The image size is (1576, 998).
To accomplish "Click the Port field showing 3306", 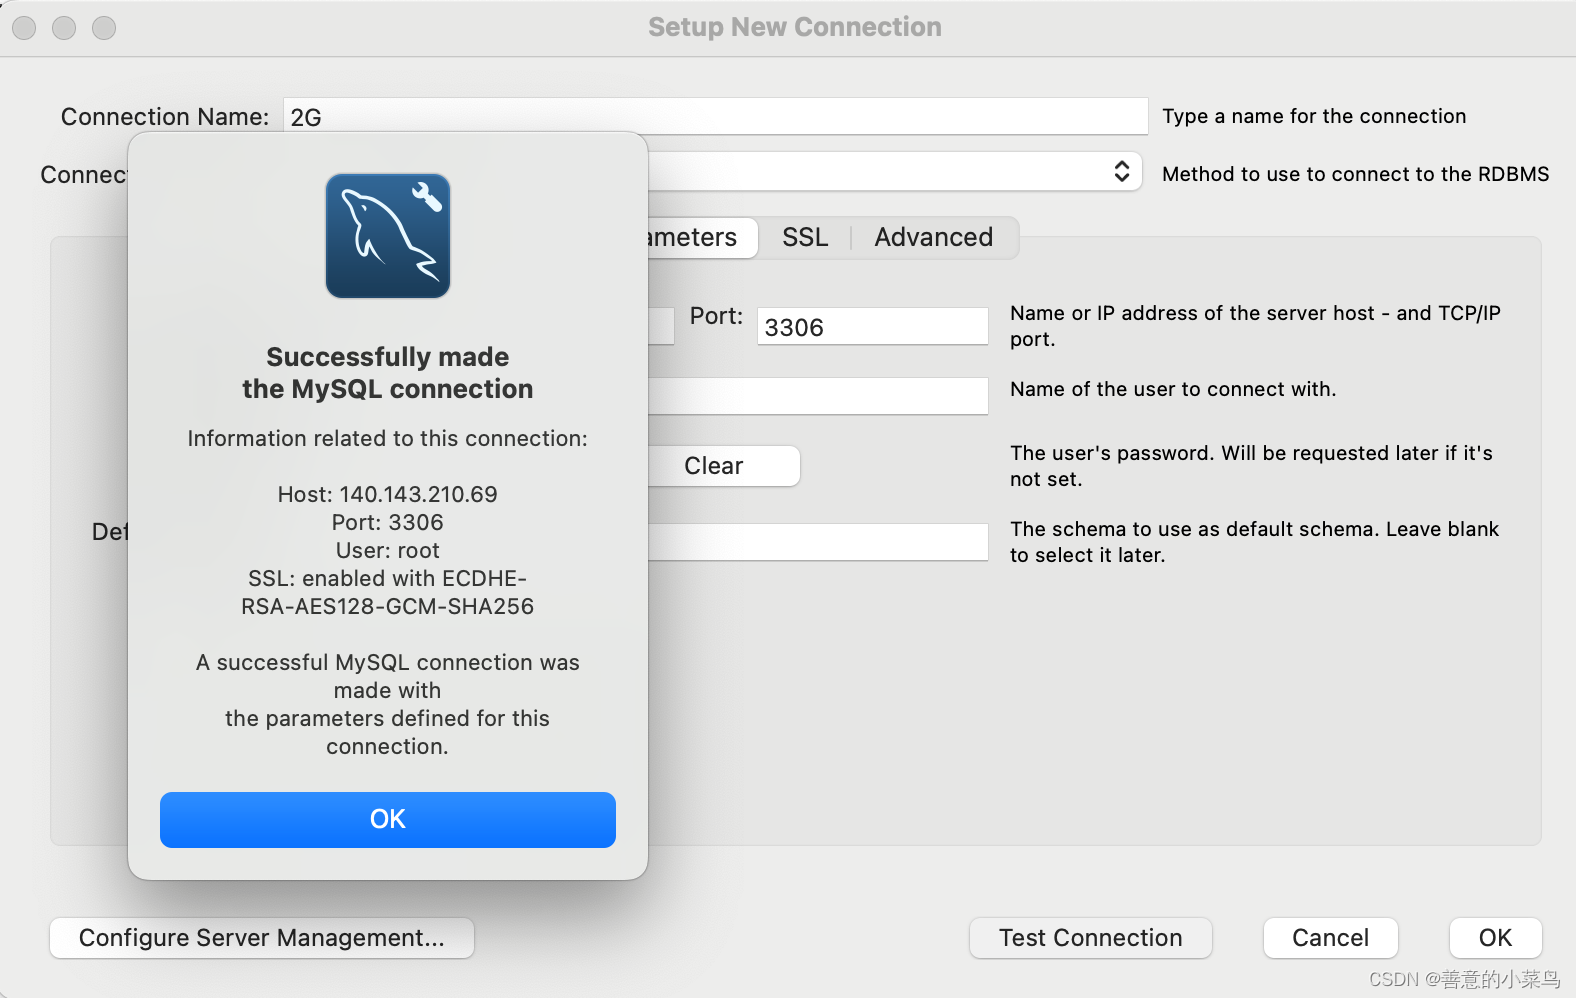I will (x=871, y=327).
